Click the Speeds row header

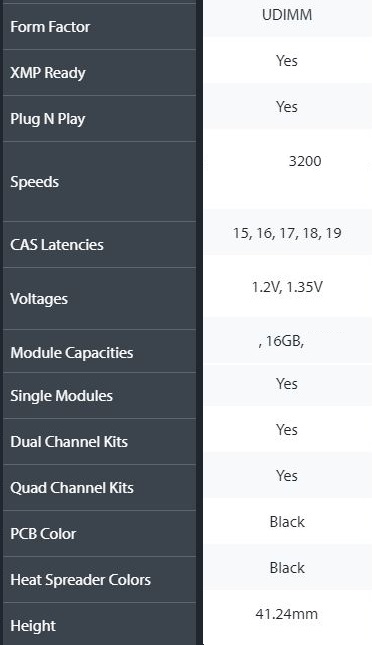coord(35,182)
